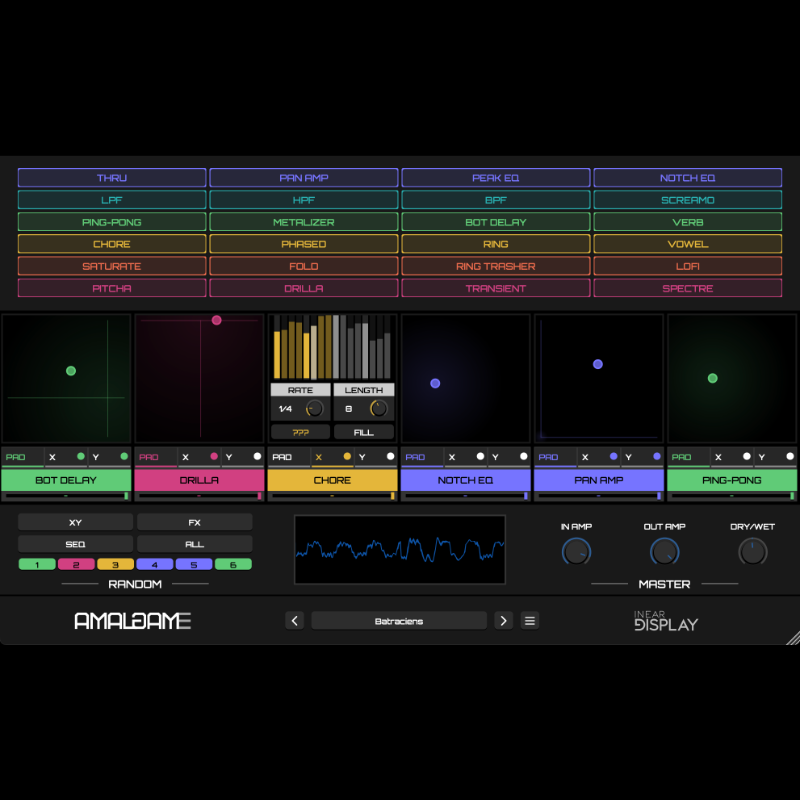
Task: Open the preset hamburger menu
Action: pyautogui.click(x=530, y=620)
